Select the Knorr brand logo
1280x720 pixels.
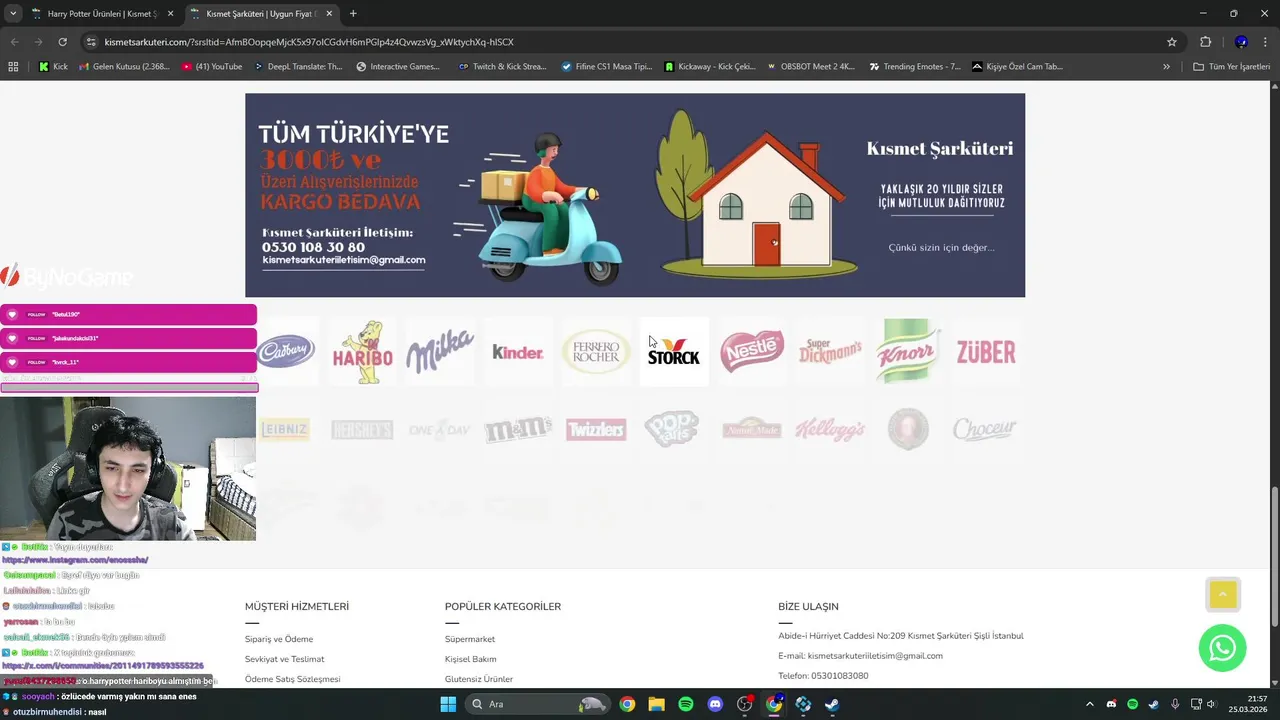(908, 352)
